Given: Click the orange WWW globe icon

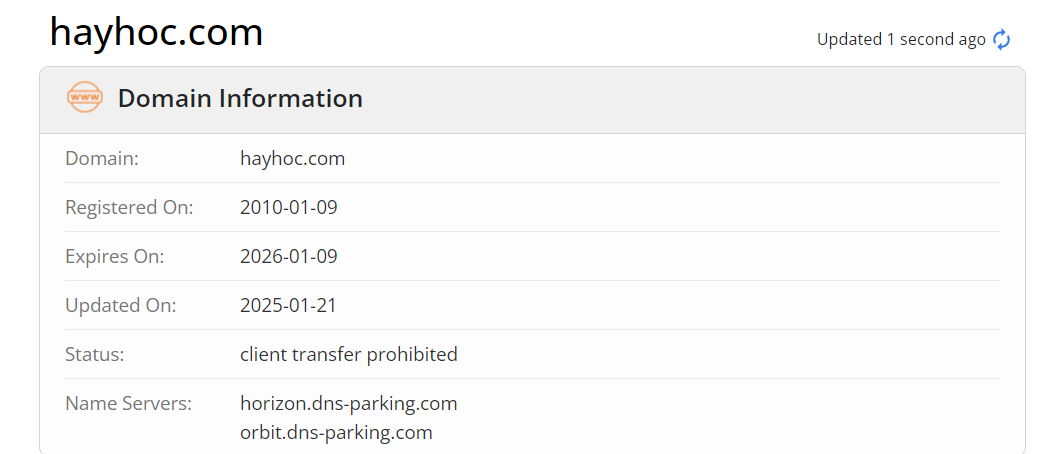Looking at the screenshot, I should [x=85, y=98].
